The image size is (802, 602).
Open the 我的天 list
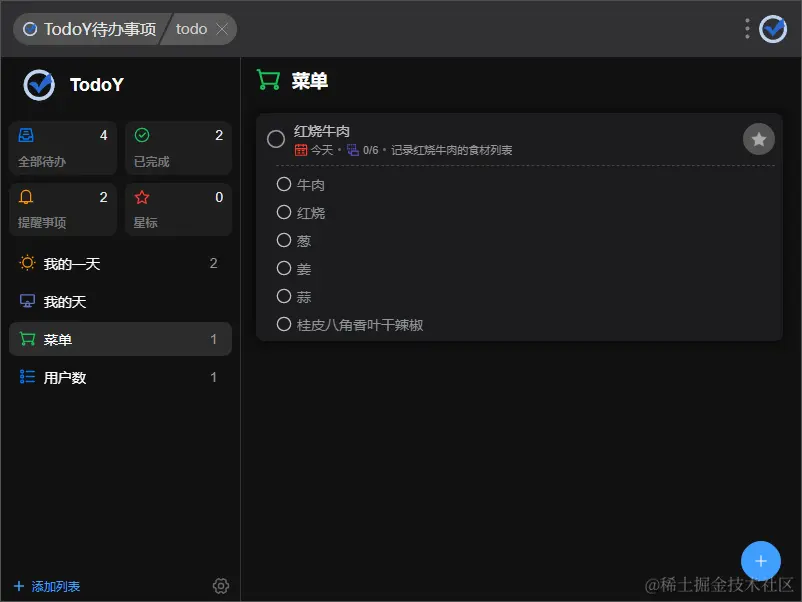point(120,301)
